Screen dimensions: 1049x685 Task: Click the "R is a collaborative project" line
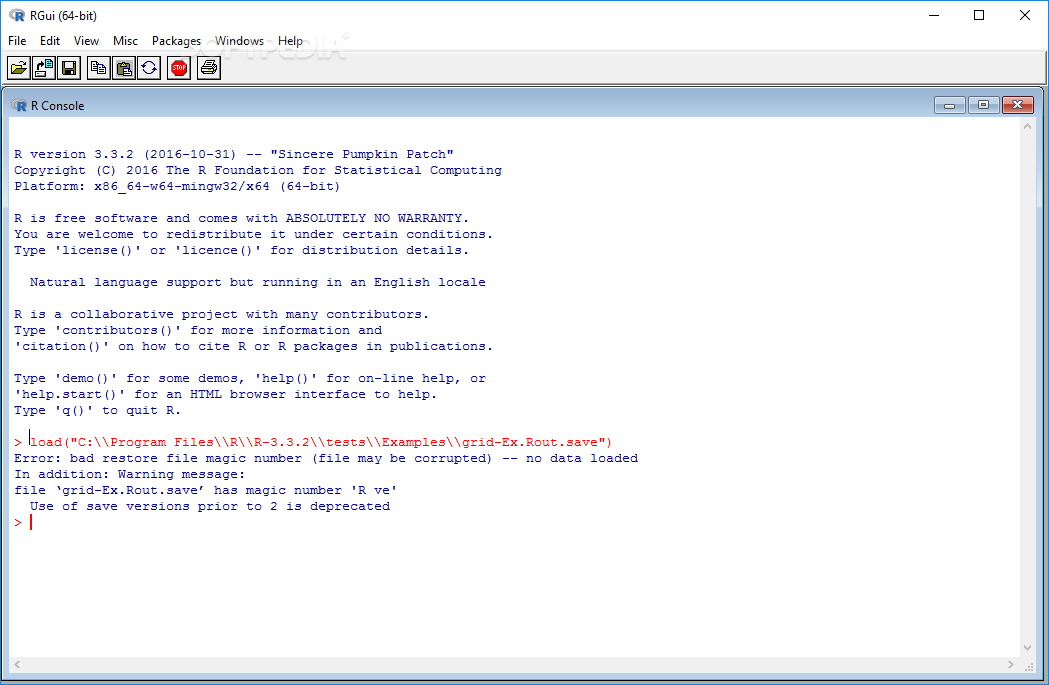coord(221,314)
